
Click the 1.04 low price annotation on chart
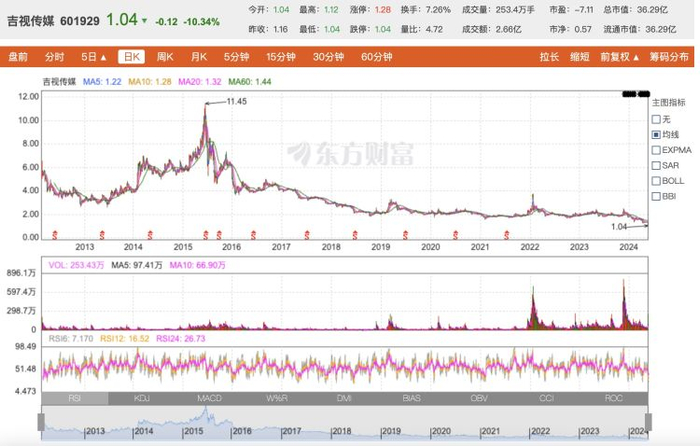(x=619, y=227)
